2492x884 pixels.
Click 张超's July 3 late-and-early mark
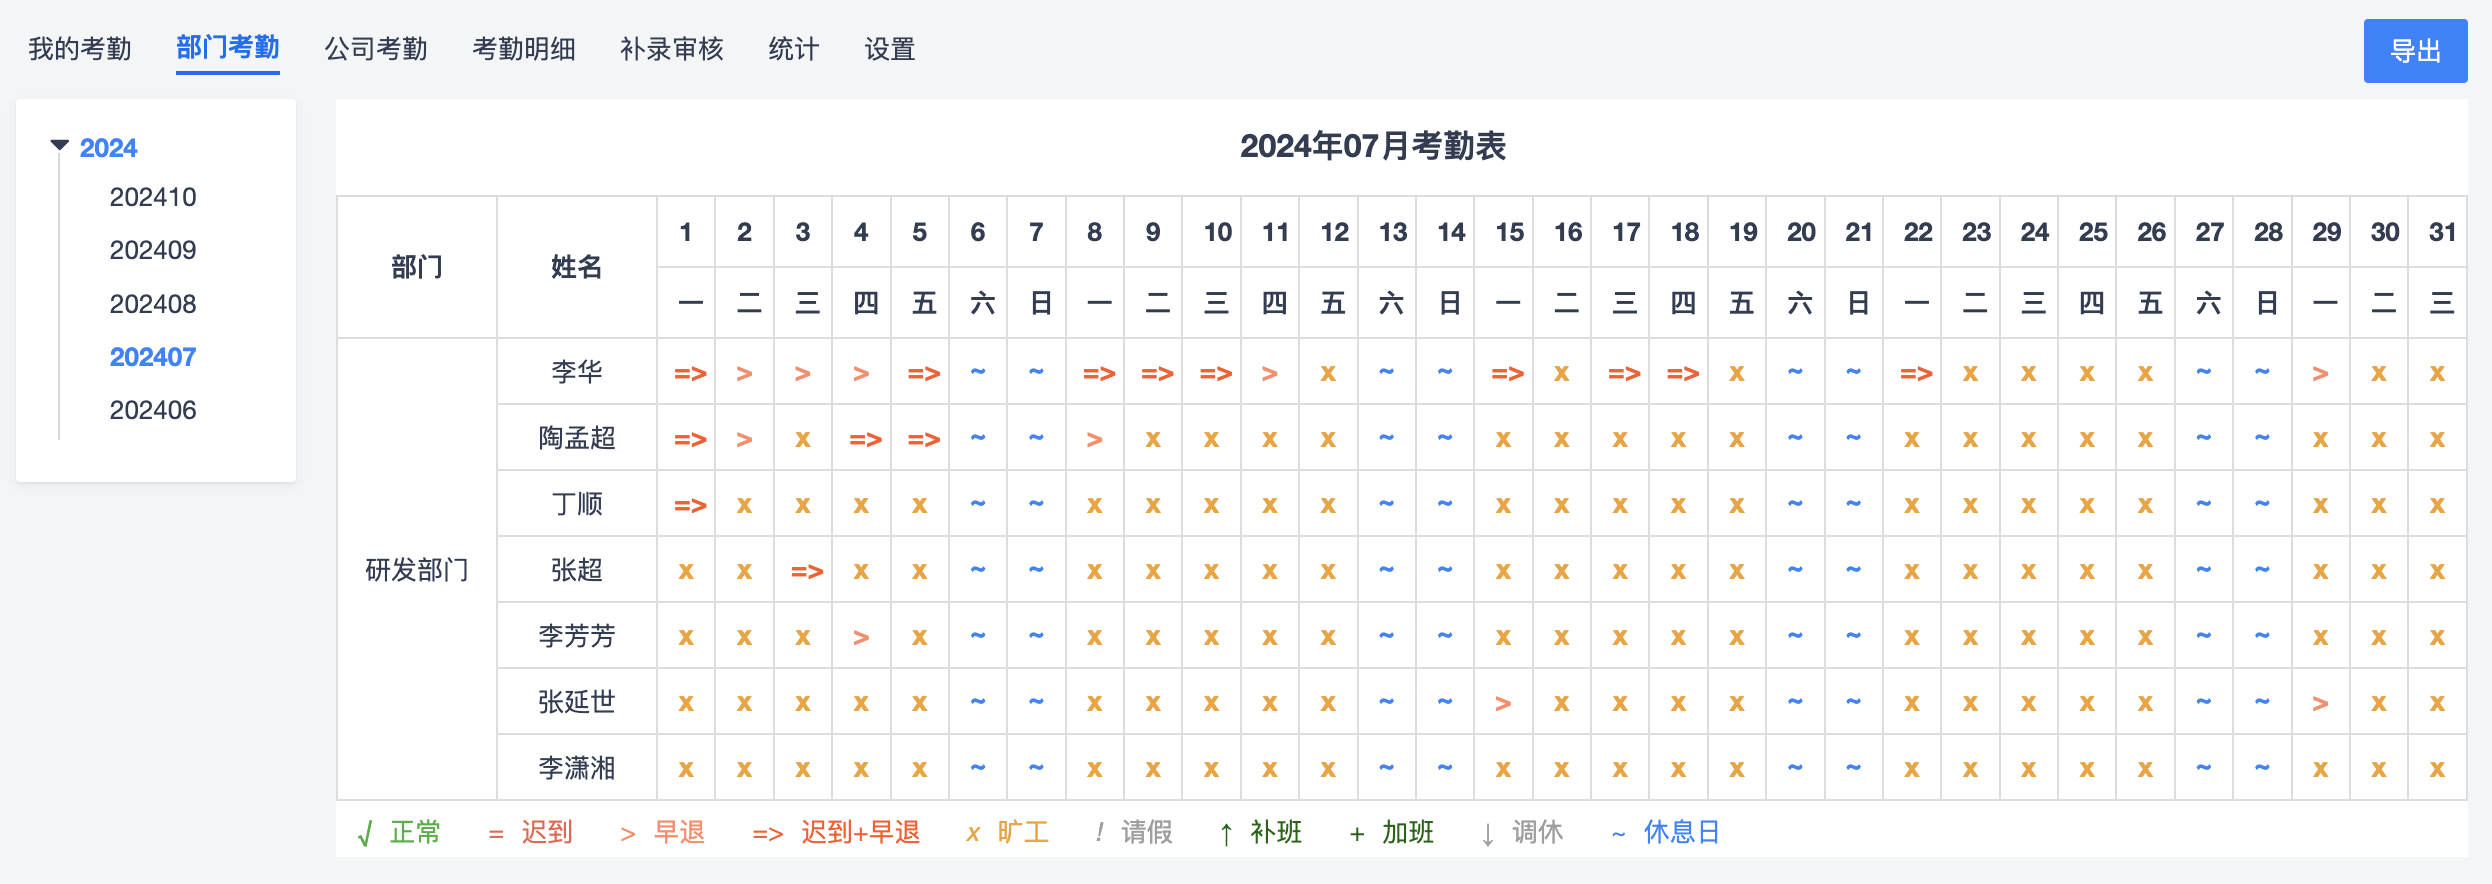(807, 571)
